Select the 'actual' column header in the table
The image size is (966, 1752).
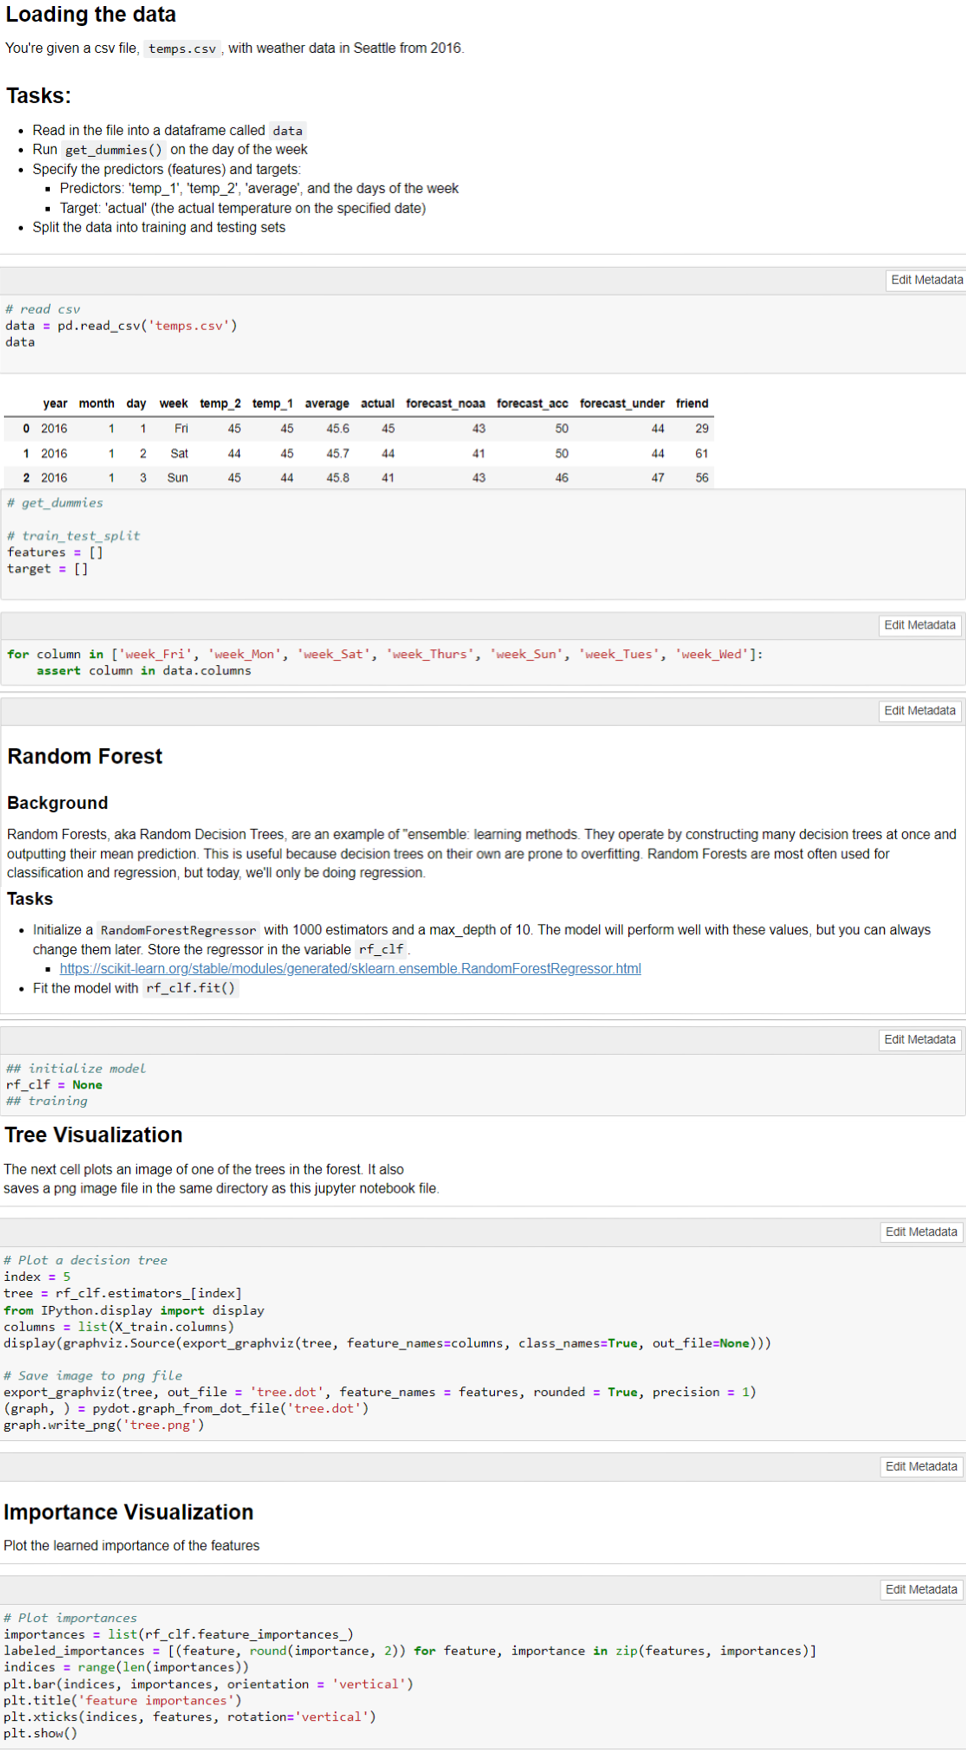pos(377,404)
